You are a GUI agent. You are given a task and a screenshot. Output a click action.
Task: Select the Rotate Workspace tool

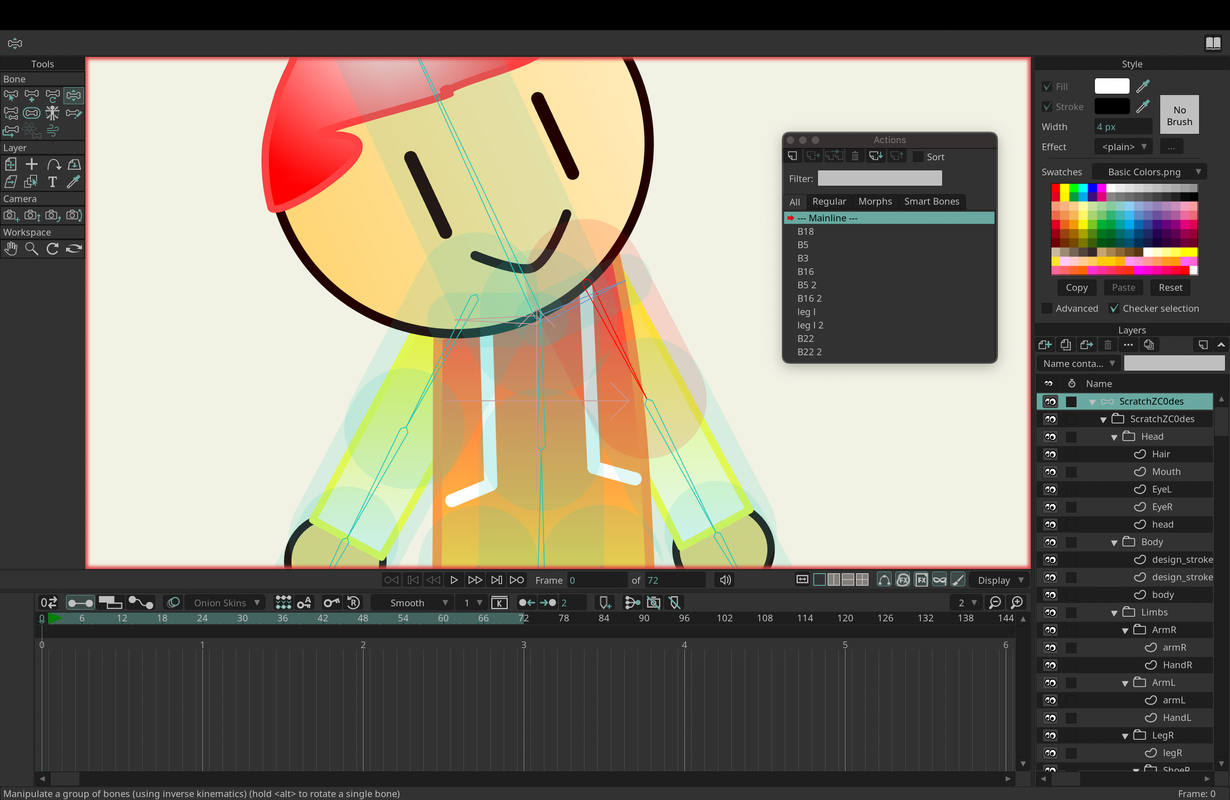pyautogui.click(x=53, y=249)
